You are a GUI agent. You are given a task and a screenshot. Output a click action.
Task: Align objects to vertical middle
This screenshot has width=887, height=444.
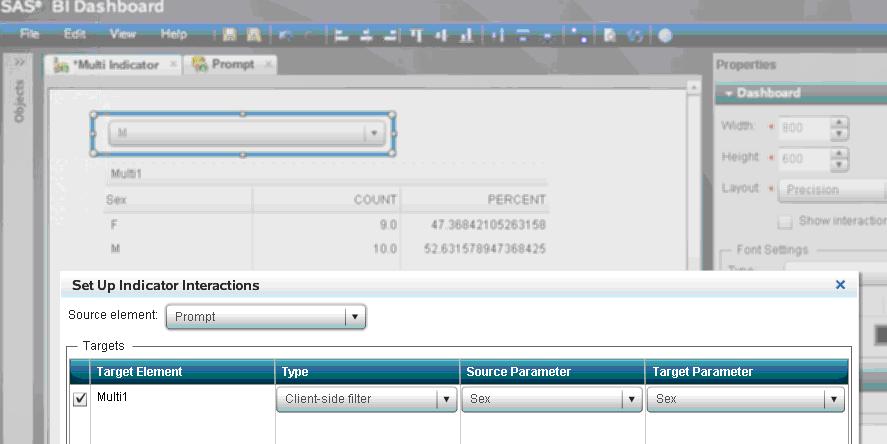[x=441, y=36]
